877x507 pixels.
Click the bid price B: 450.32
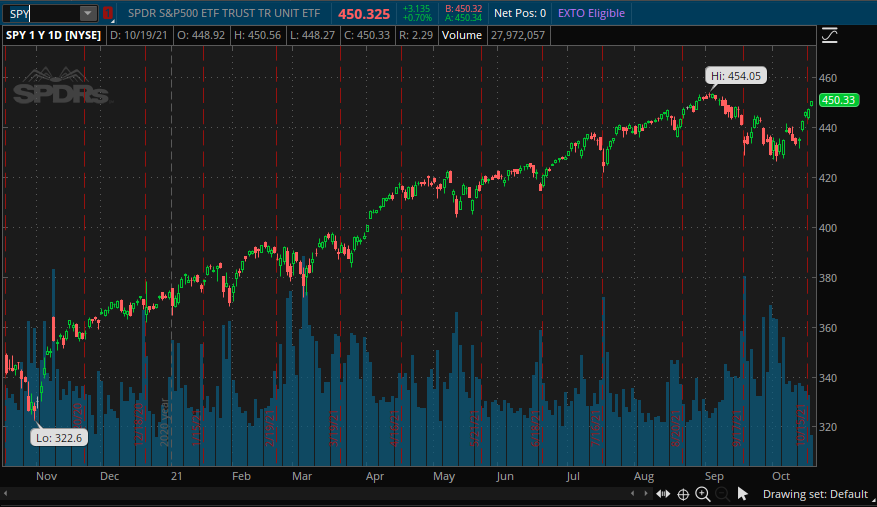coord(463,9)
